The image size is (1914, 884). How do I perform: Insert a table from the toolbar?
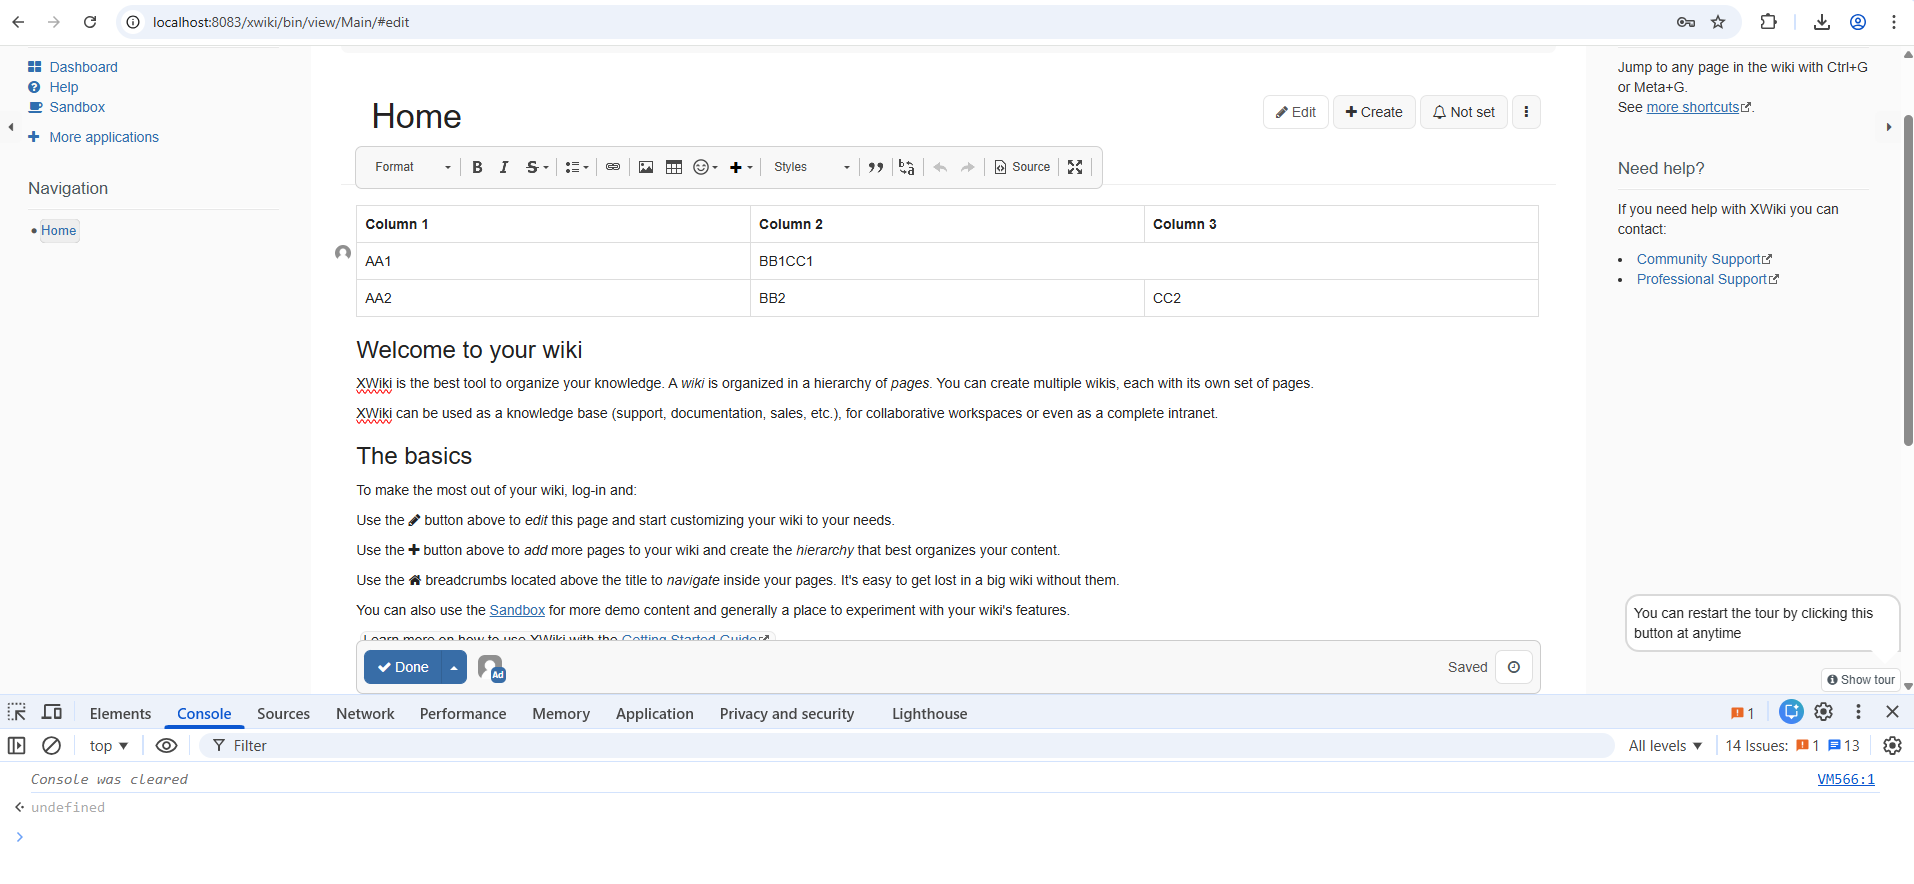(674, 167)
